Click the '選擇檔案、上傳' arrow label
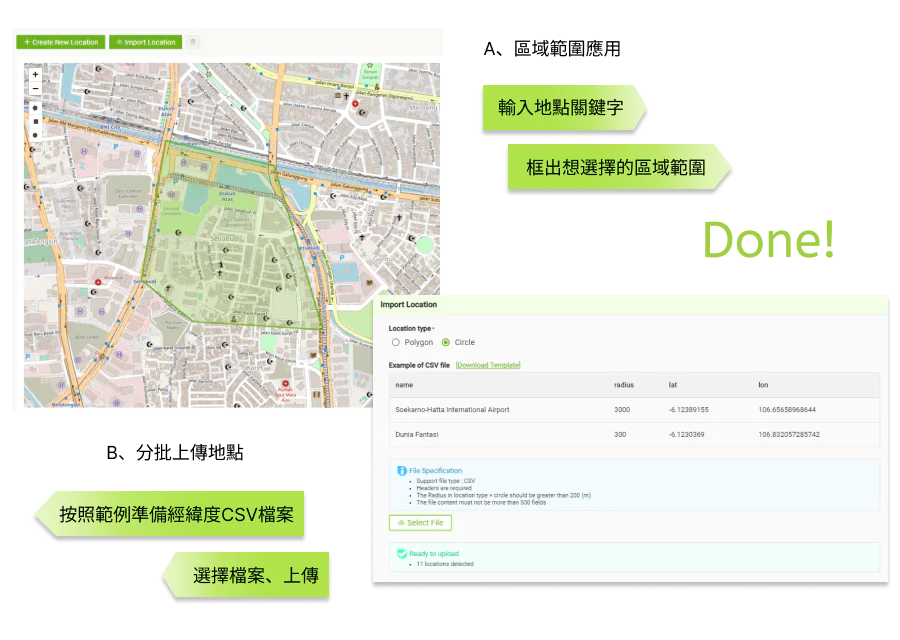Viewport: 900px width, 640px height. (x=248, y=575)
